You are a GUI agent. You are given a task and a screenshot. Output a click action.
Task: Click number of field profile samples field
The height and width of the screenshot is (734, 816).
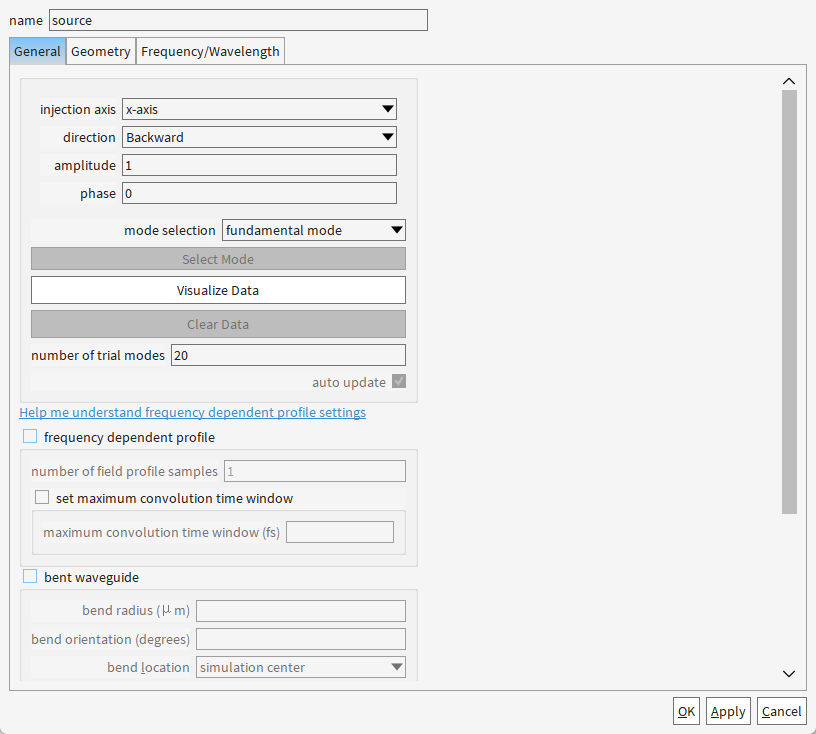(315, 471)
